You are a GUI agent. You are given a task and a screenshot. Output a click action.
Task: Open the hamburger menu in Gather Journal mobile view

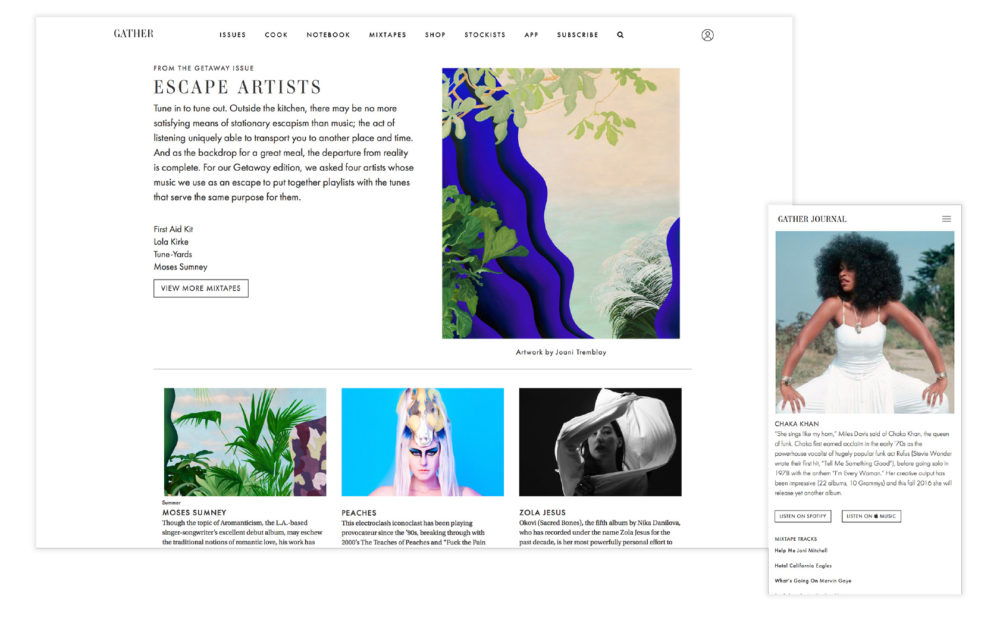tap(946, 219)
